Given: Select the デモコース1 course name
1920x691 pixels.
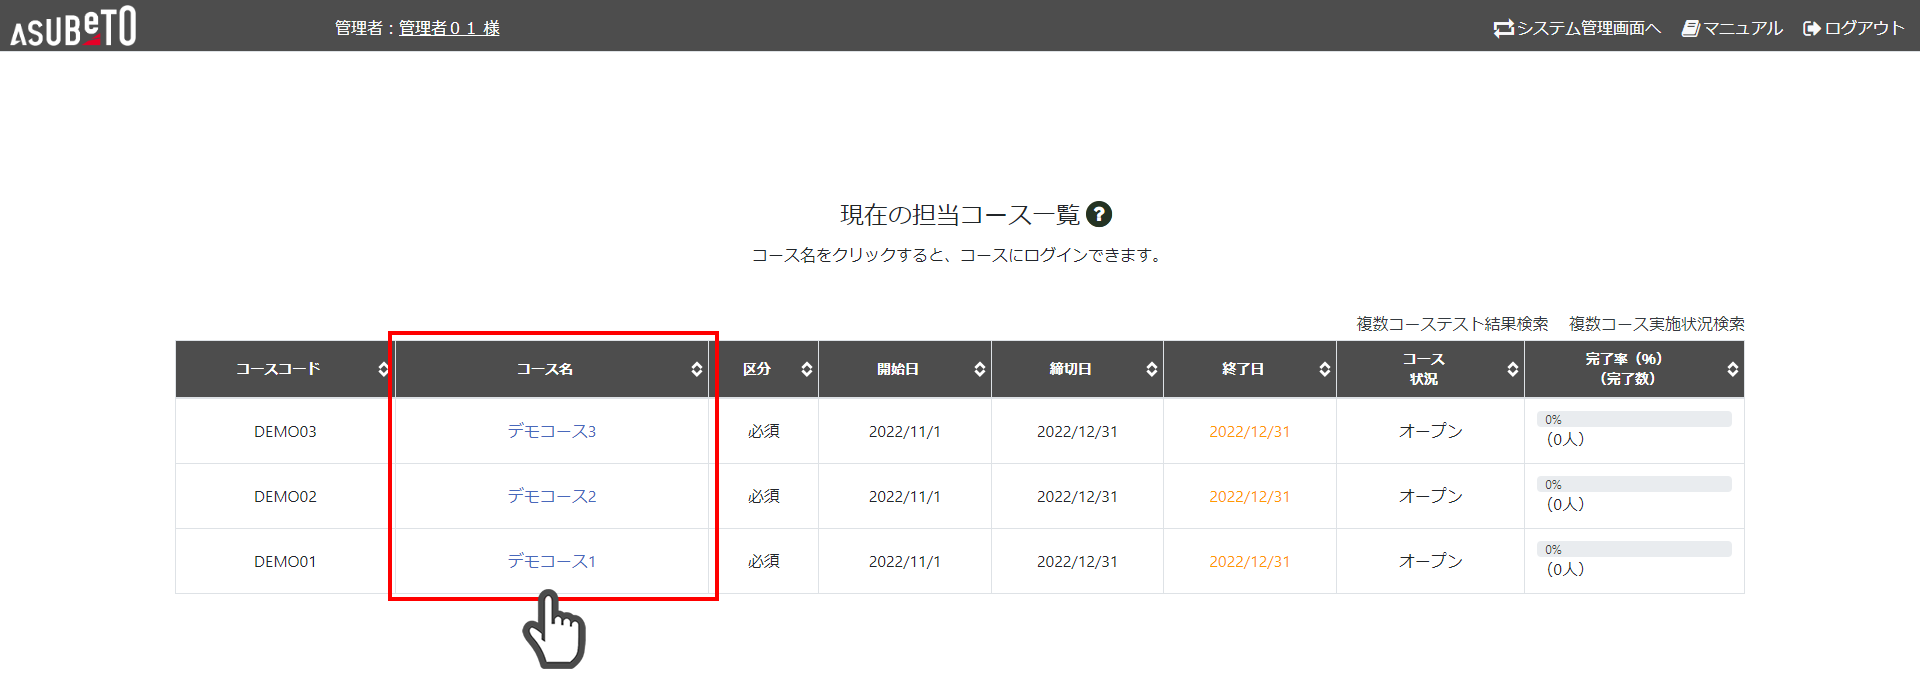Looking at the screenshot, I should click(x=551, y=562).
